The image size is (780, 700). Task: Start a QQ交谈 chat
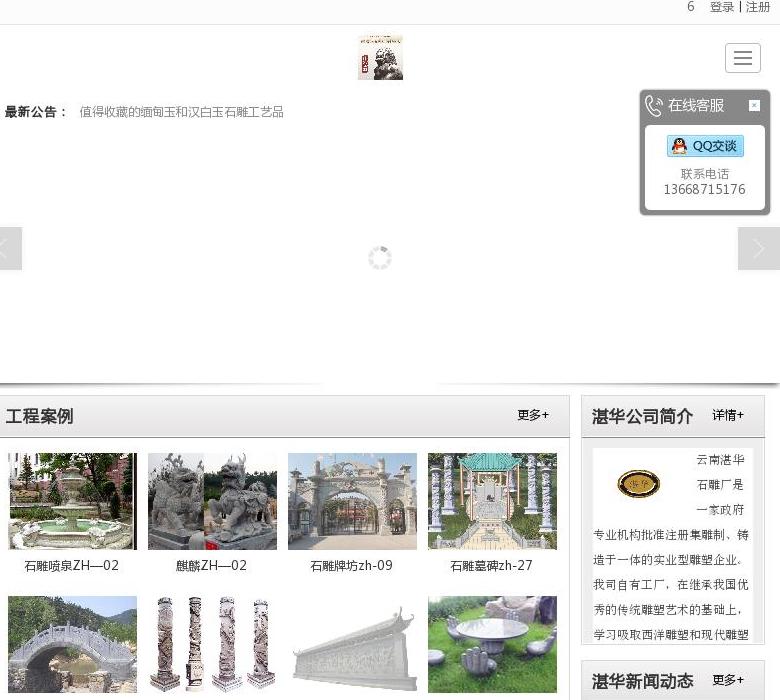click(x=705, y=146)
